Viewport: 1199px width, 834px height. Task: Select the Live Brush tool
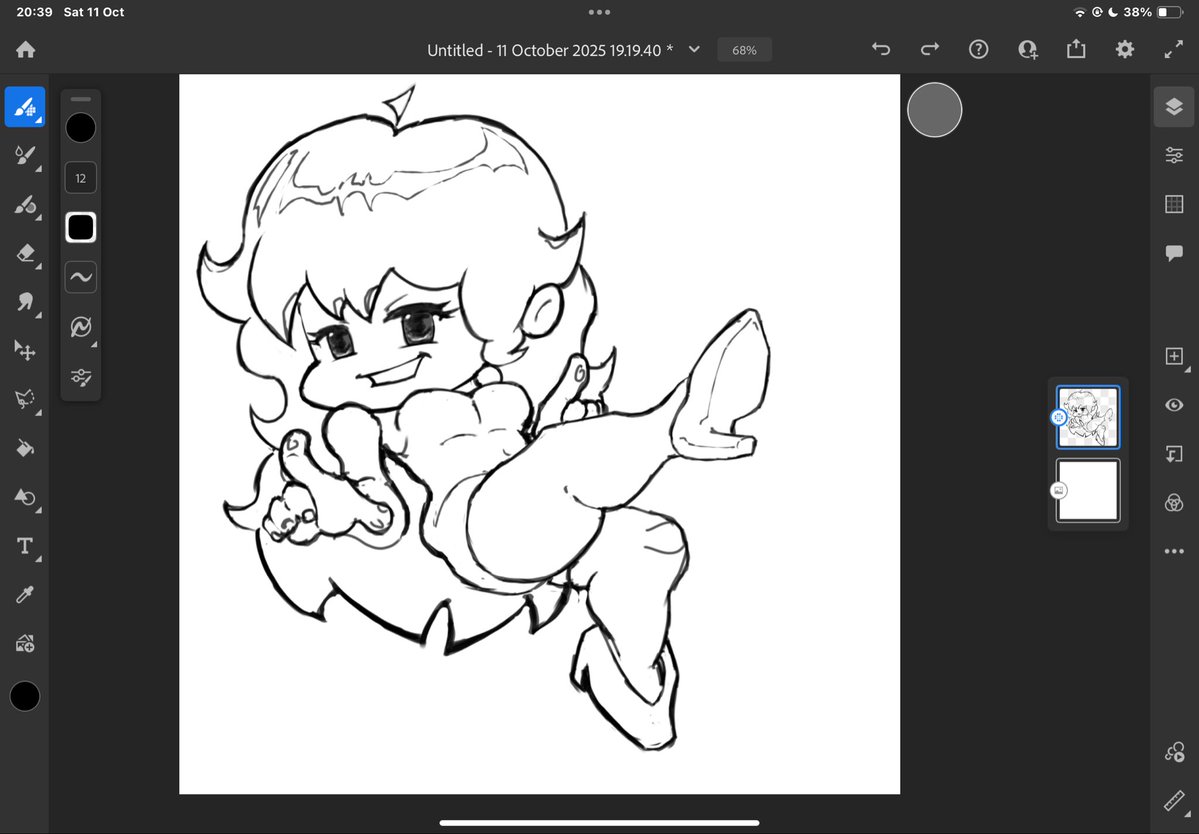[25, 156]
